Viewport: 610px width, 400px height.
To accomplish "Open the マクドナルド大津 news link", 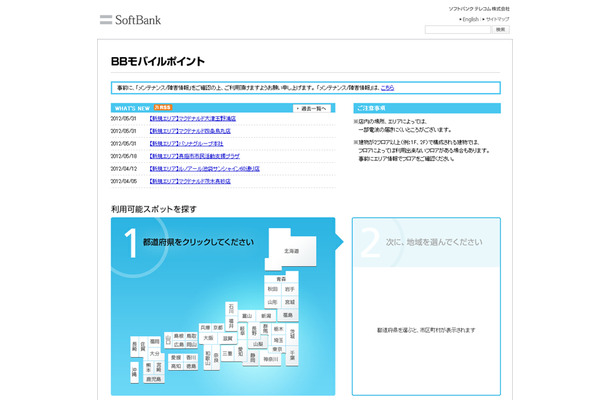I will [x=193, y=118].
